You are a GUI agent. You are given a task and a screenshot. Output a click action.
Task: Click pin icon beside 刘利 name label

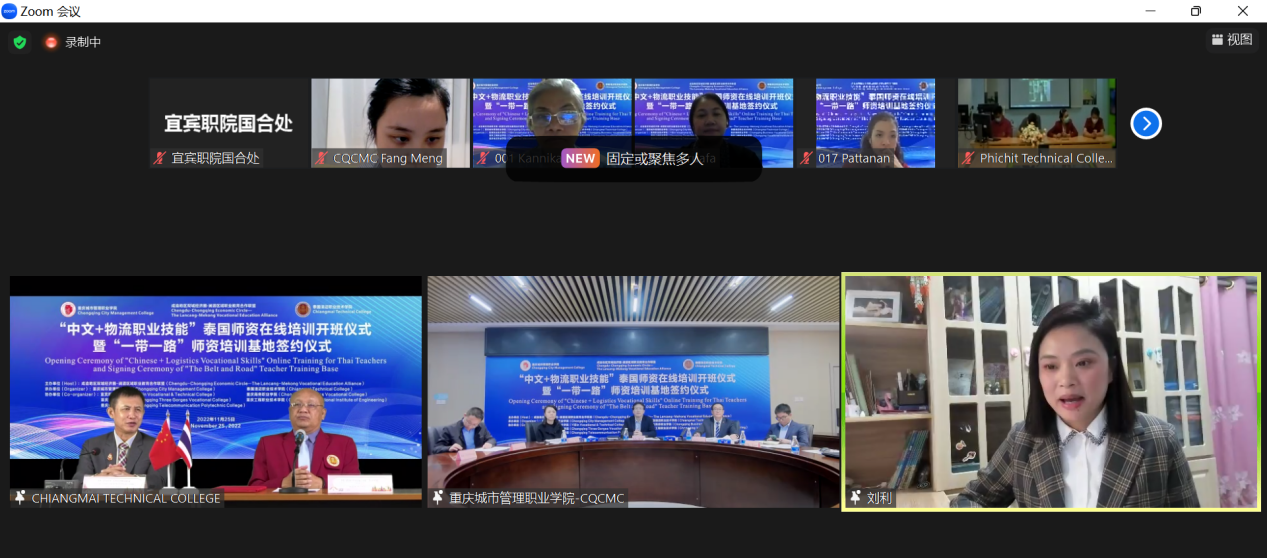pos(855,497)
